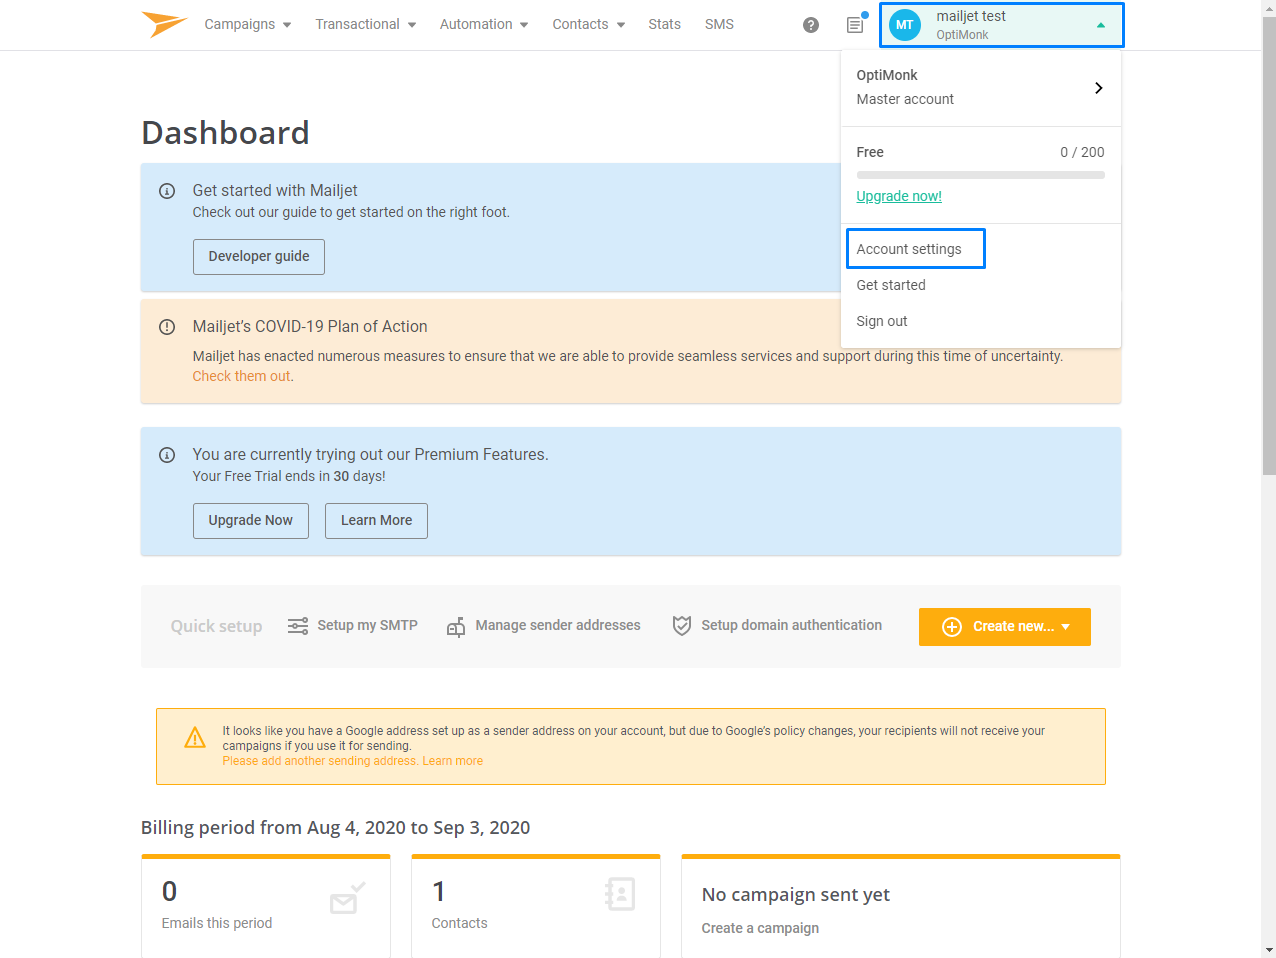Click the address book icon in Contacts card

click(x=620, y=894)
